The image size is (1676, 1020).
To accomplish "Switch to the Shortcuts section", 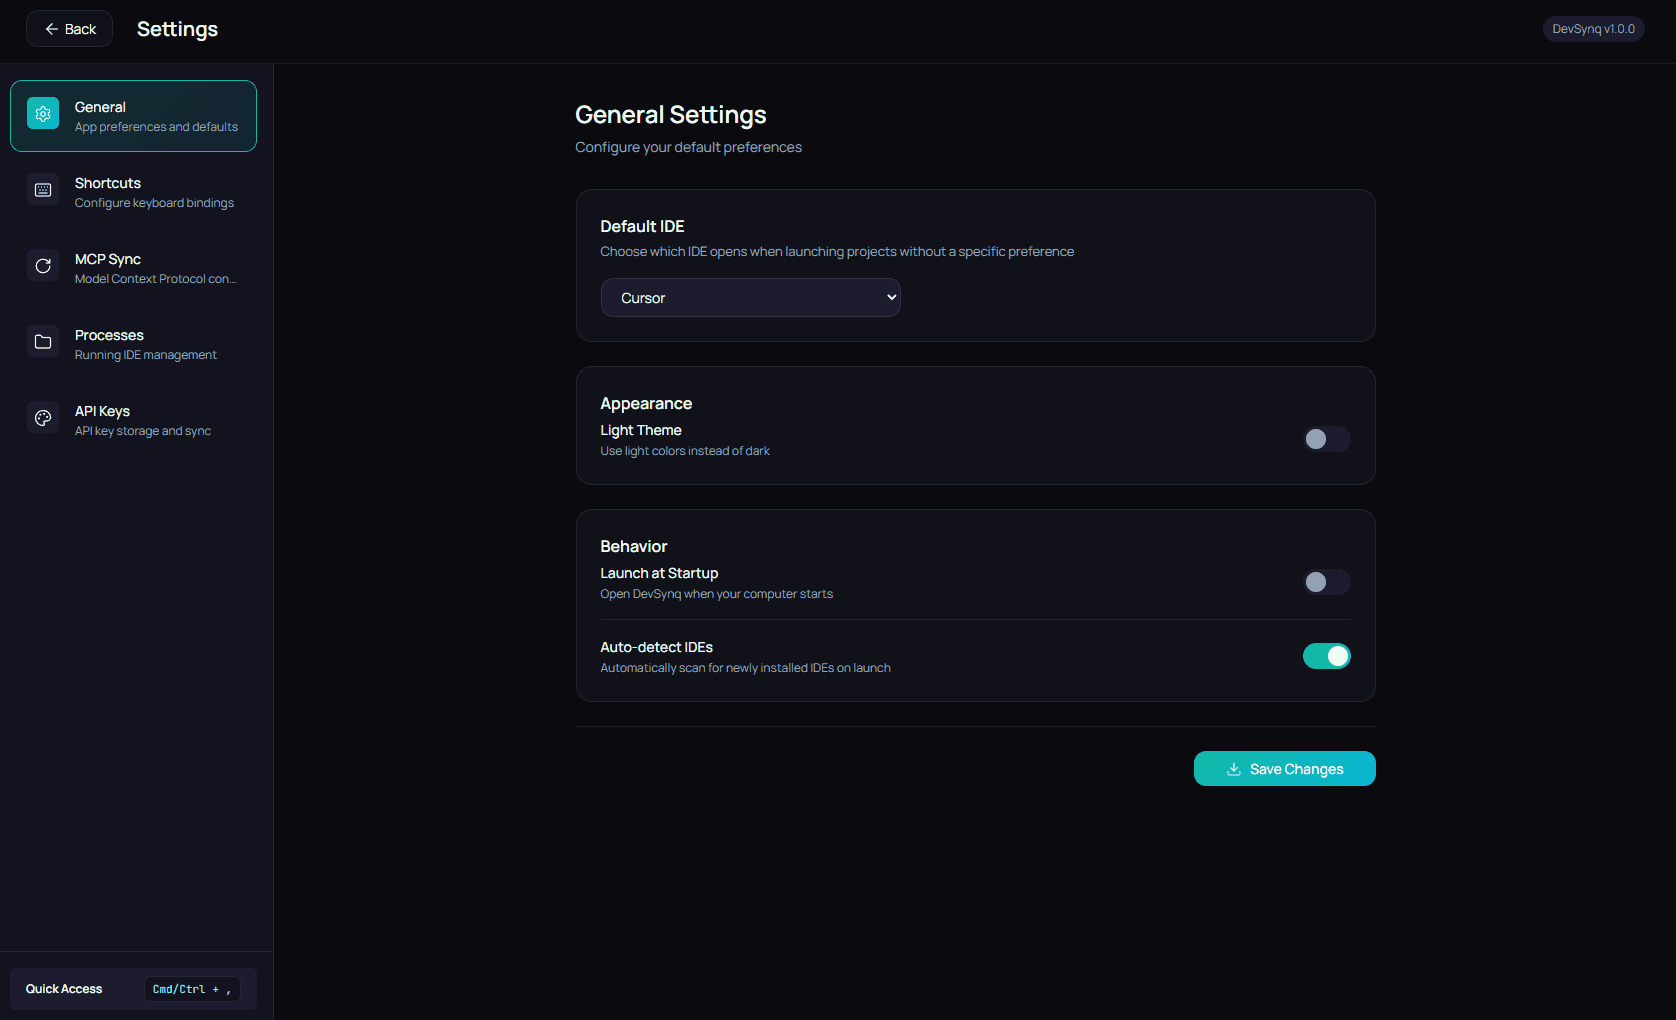I will 133,191.
